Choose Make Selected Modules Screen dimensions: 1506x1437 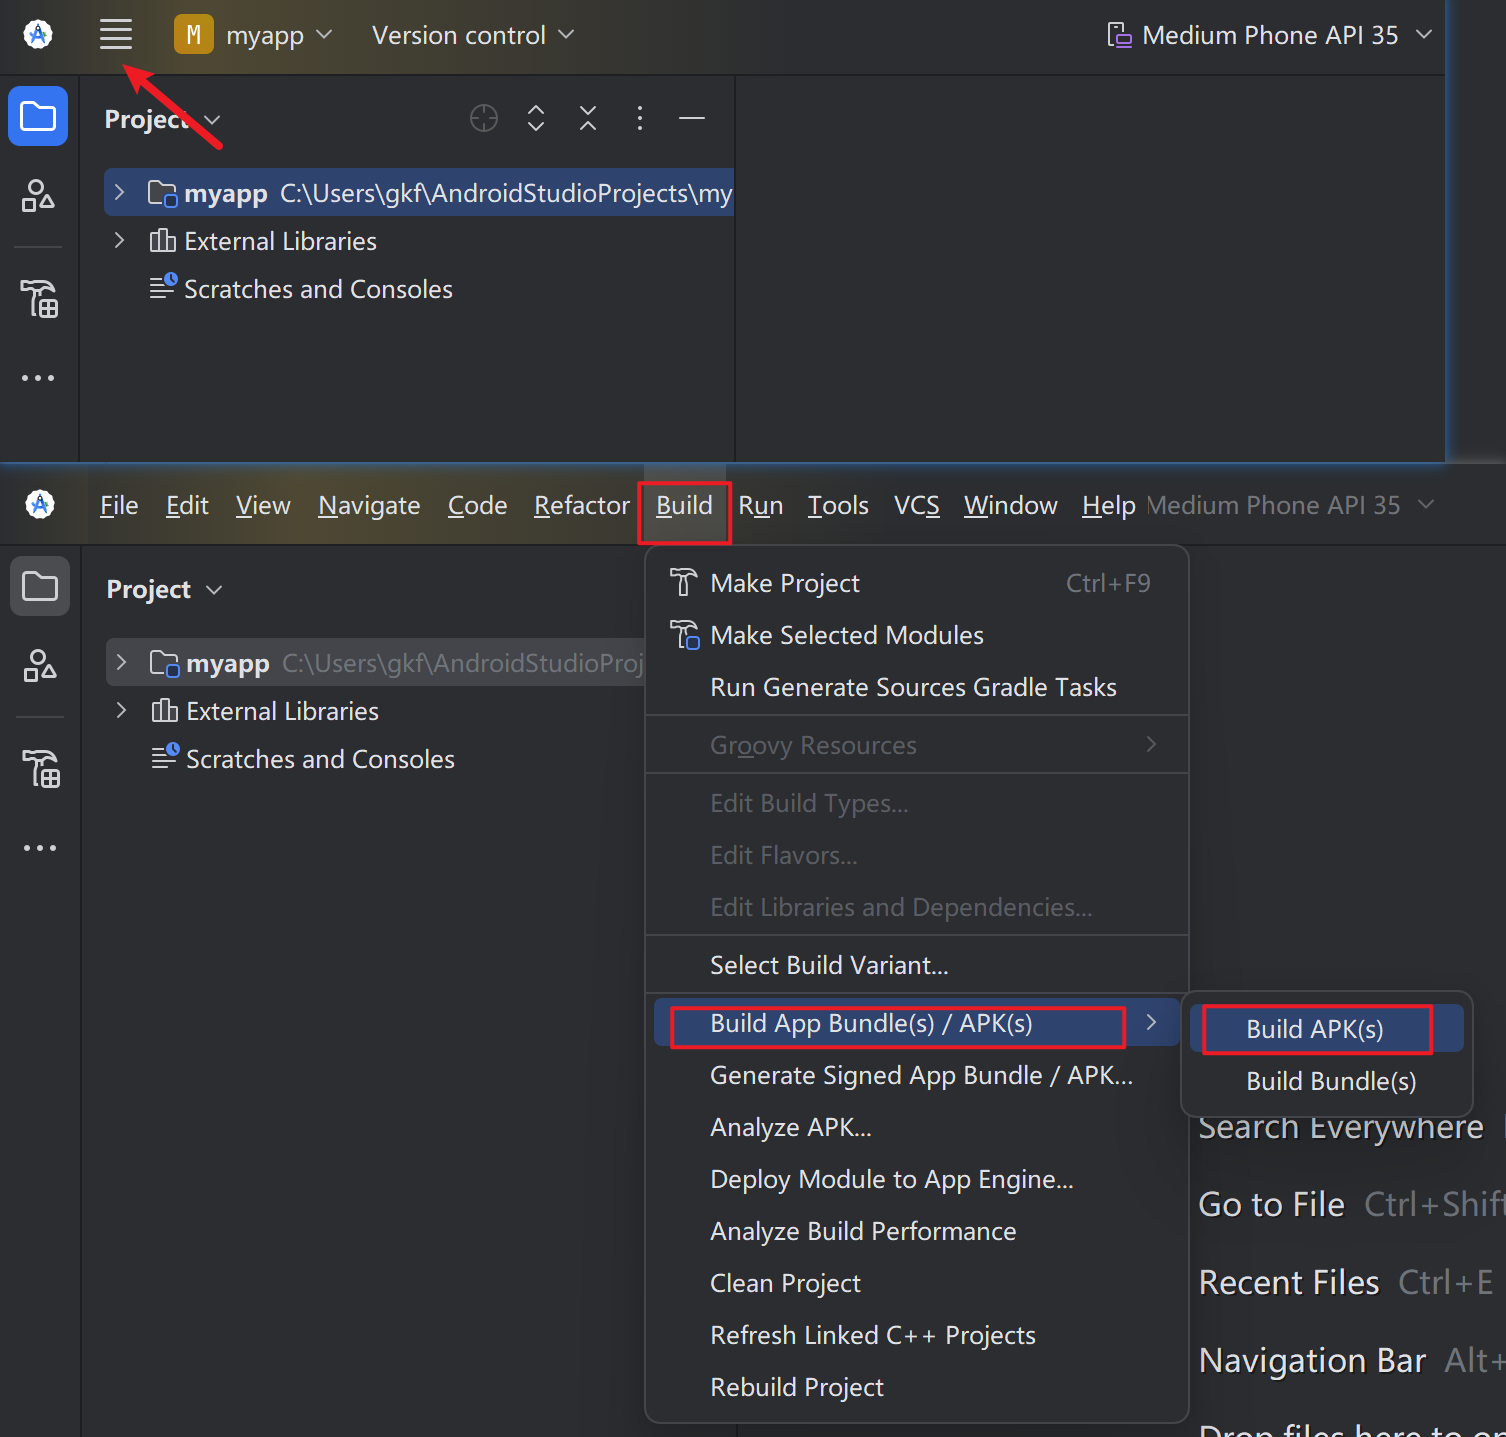tap(917, 635)
